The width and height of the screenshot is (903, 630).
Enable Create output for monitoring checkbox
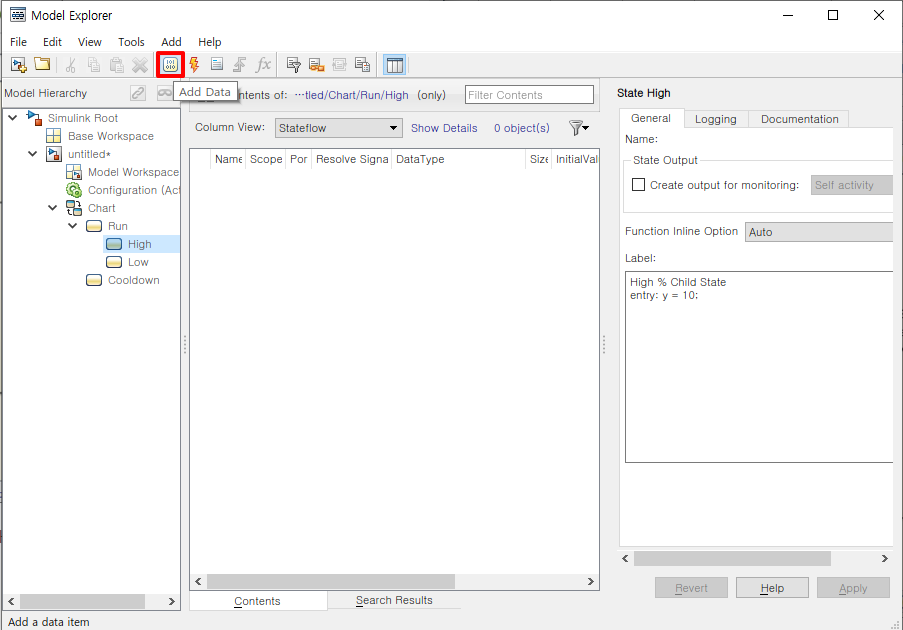click(x=638, y=185)
